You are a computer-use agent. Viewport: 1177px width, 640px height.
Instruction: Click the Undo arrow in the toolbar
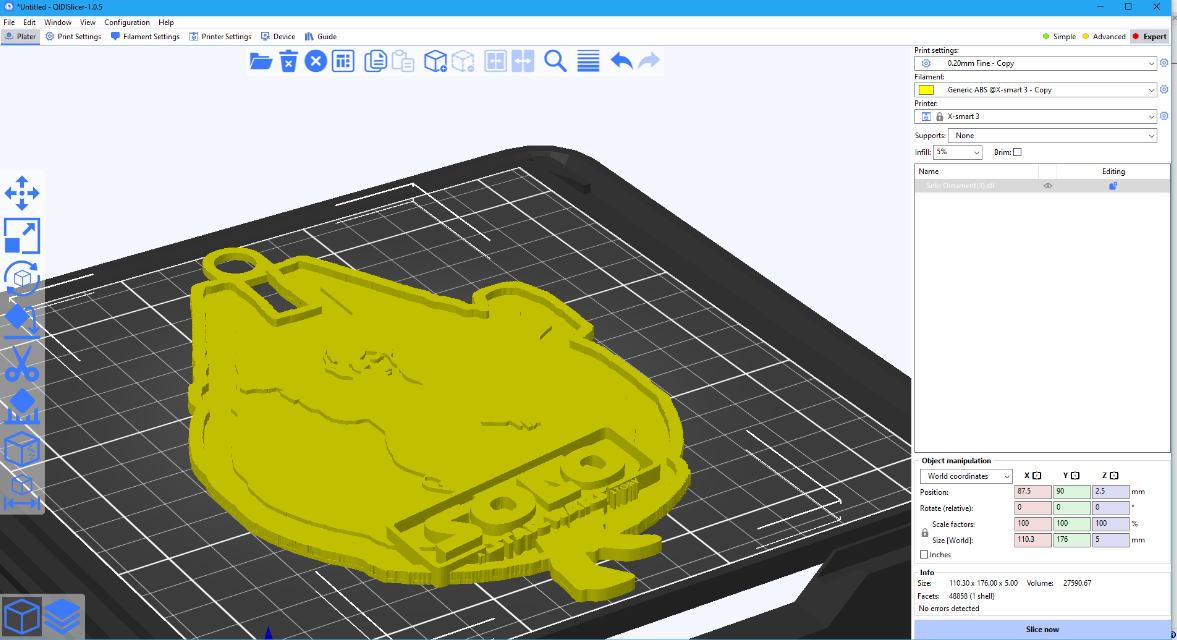point(621,61)
